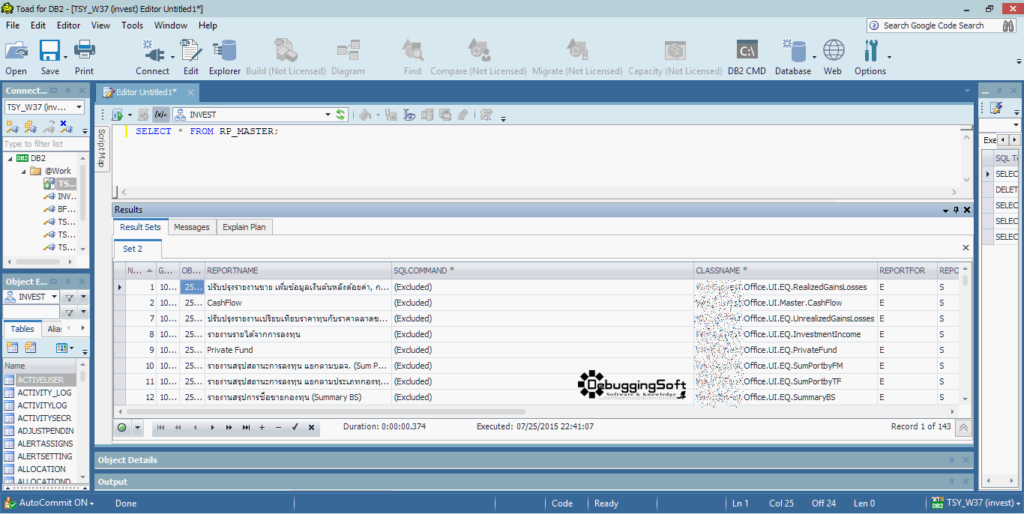Click the SQLCOMMAND column header
The height and width of the screenshot is (514, 1024).
(x=542, y=270)
